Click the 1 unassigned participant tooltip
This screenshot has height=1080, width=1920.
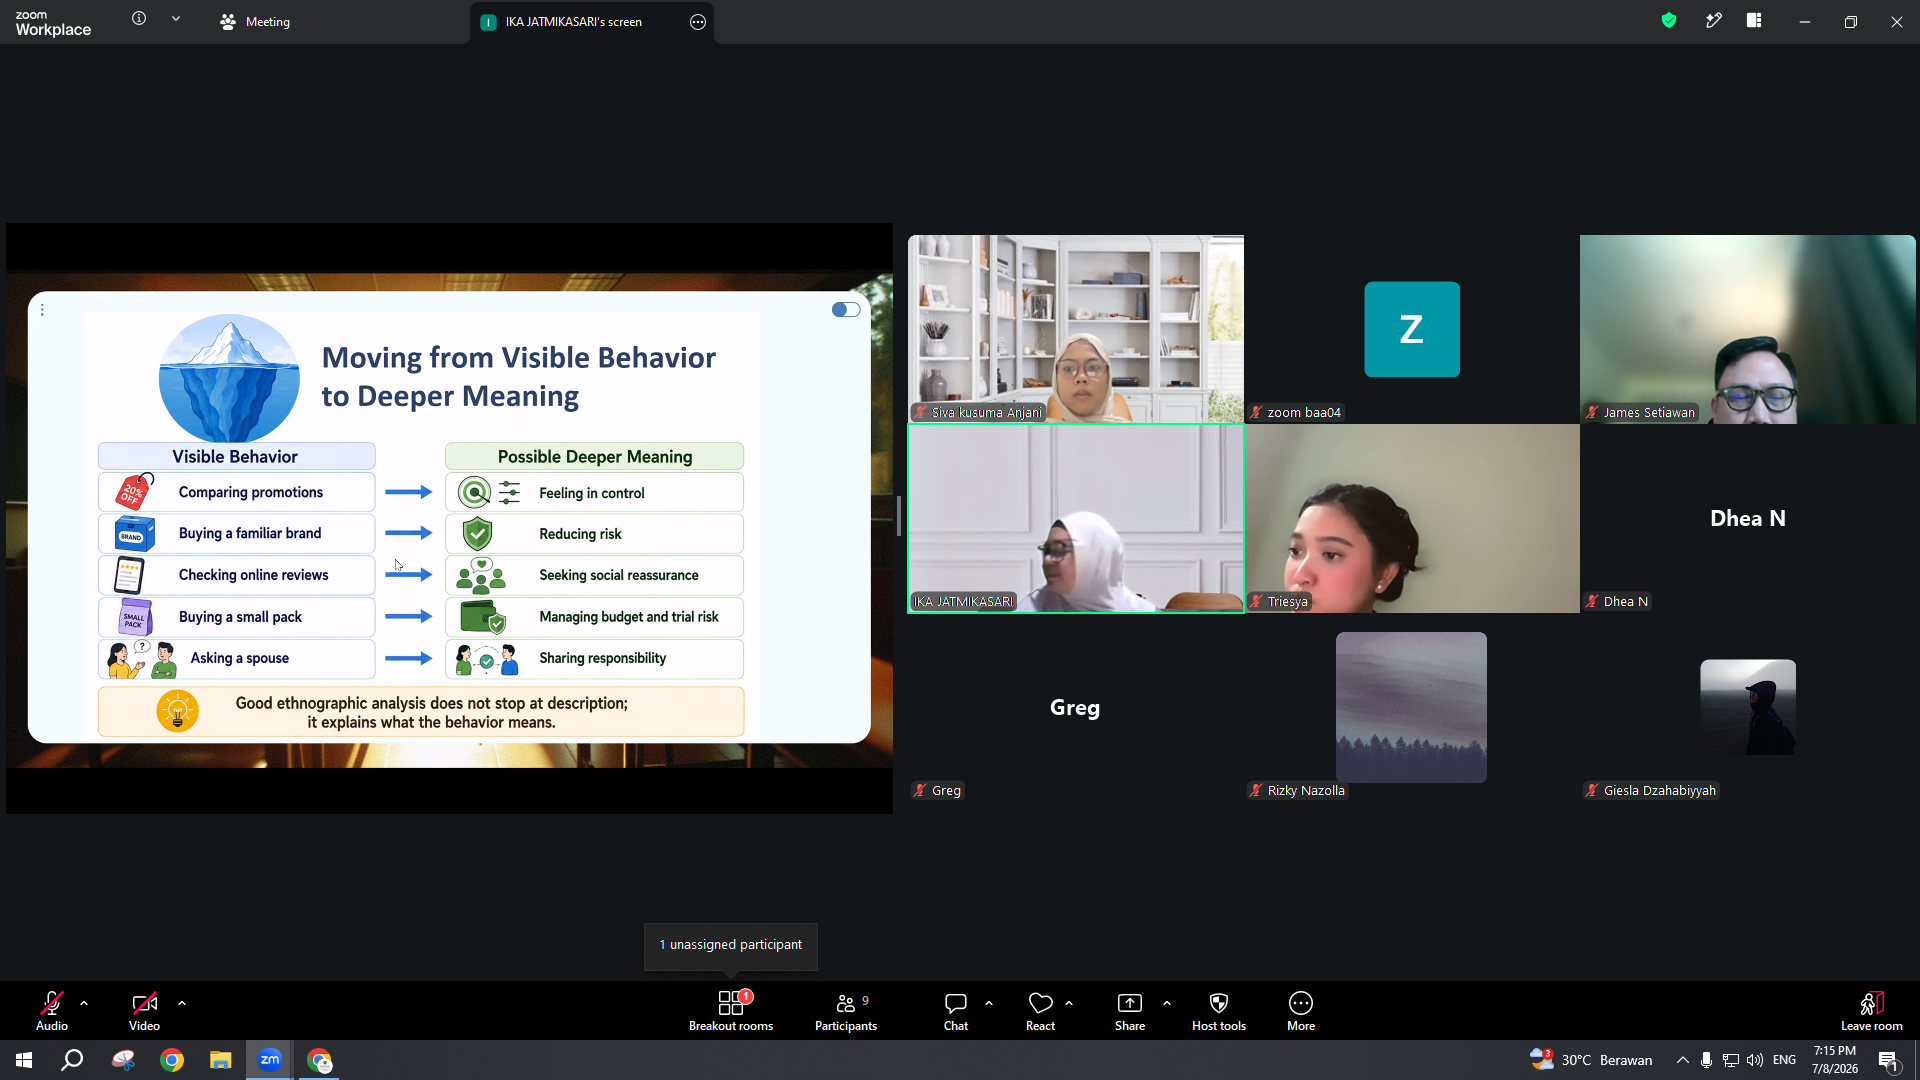pyautogui.click(x=731, y=945)
